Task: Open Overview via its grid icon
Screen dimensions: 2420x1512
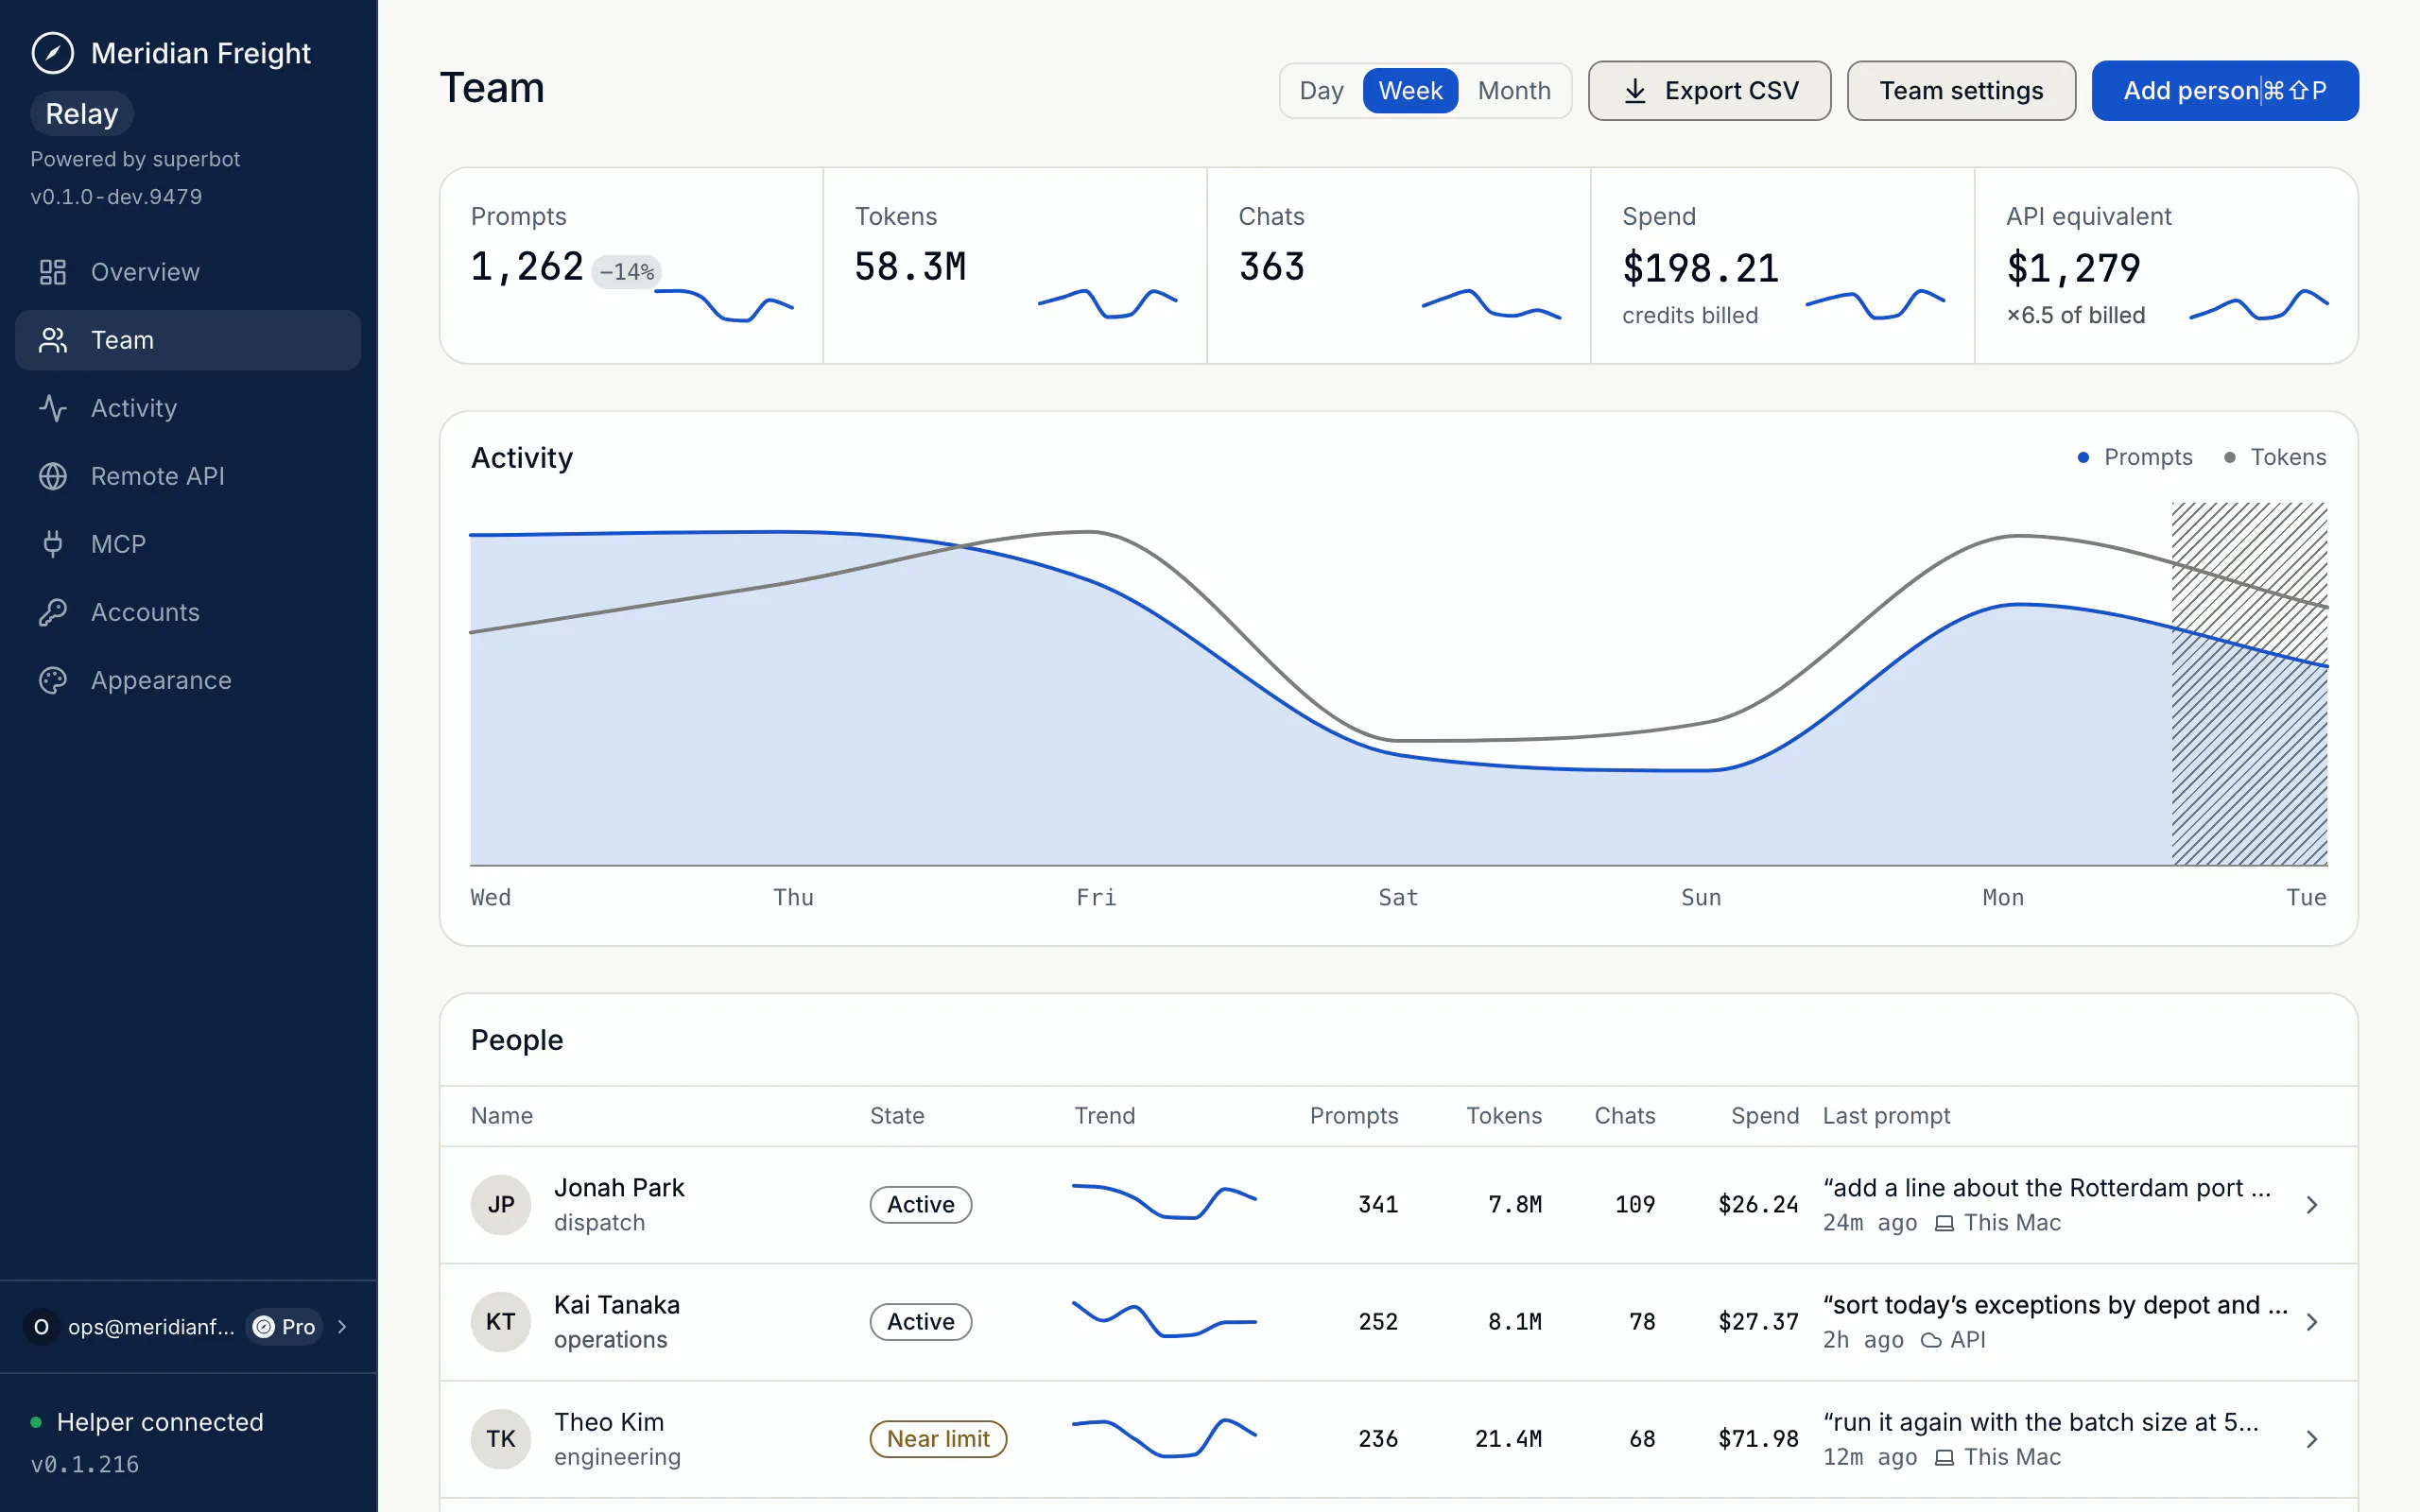Action: tap(53, 272)
